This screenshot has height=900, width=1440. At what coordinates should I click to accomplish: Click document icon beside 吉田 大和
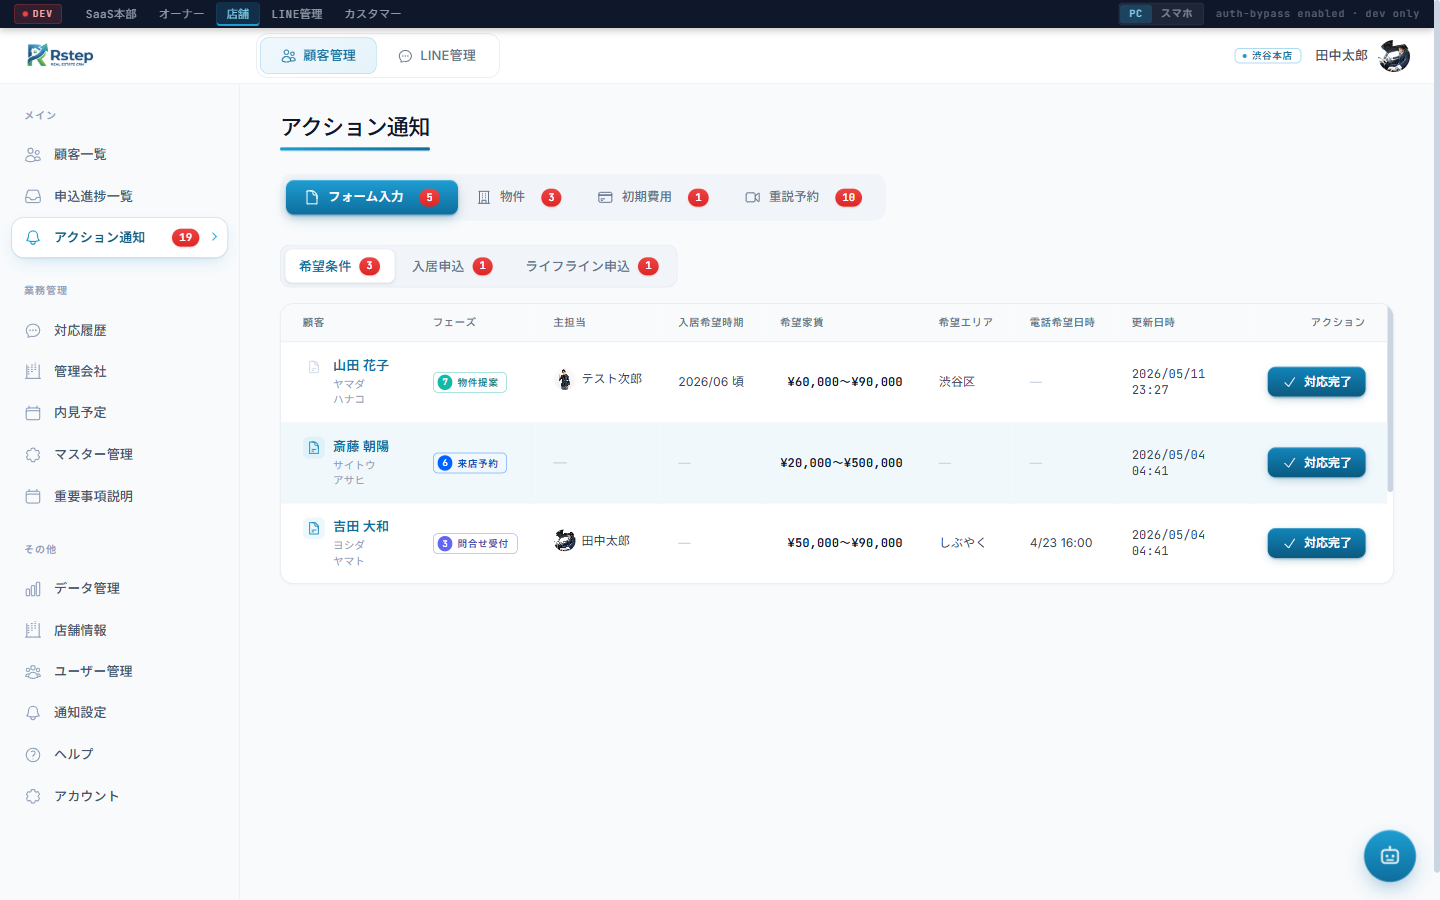click(x=314, y=527)
